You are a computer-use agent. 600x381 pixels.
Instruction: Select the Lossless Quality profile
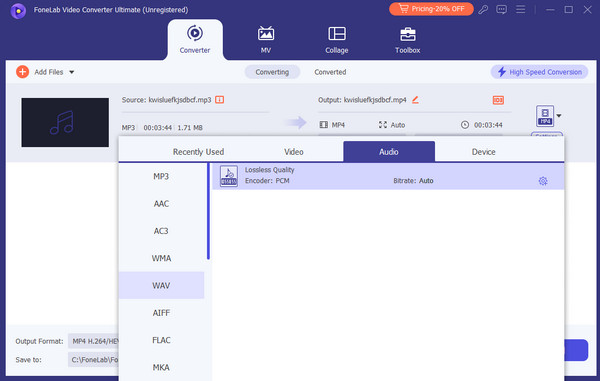(x=388, y=176)
